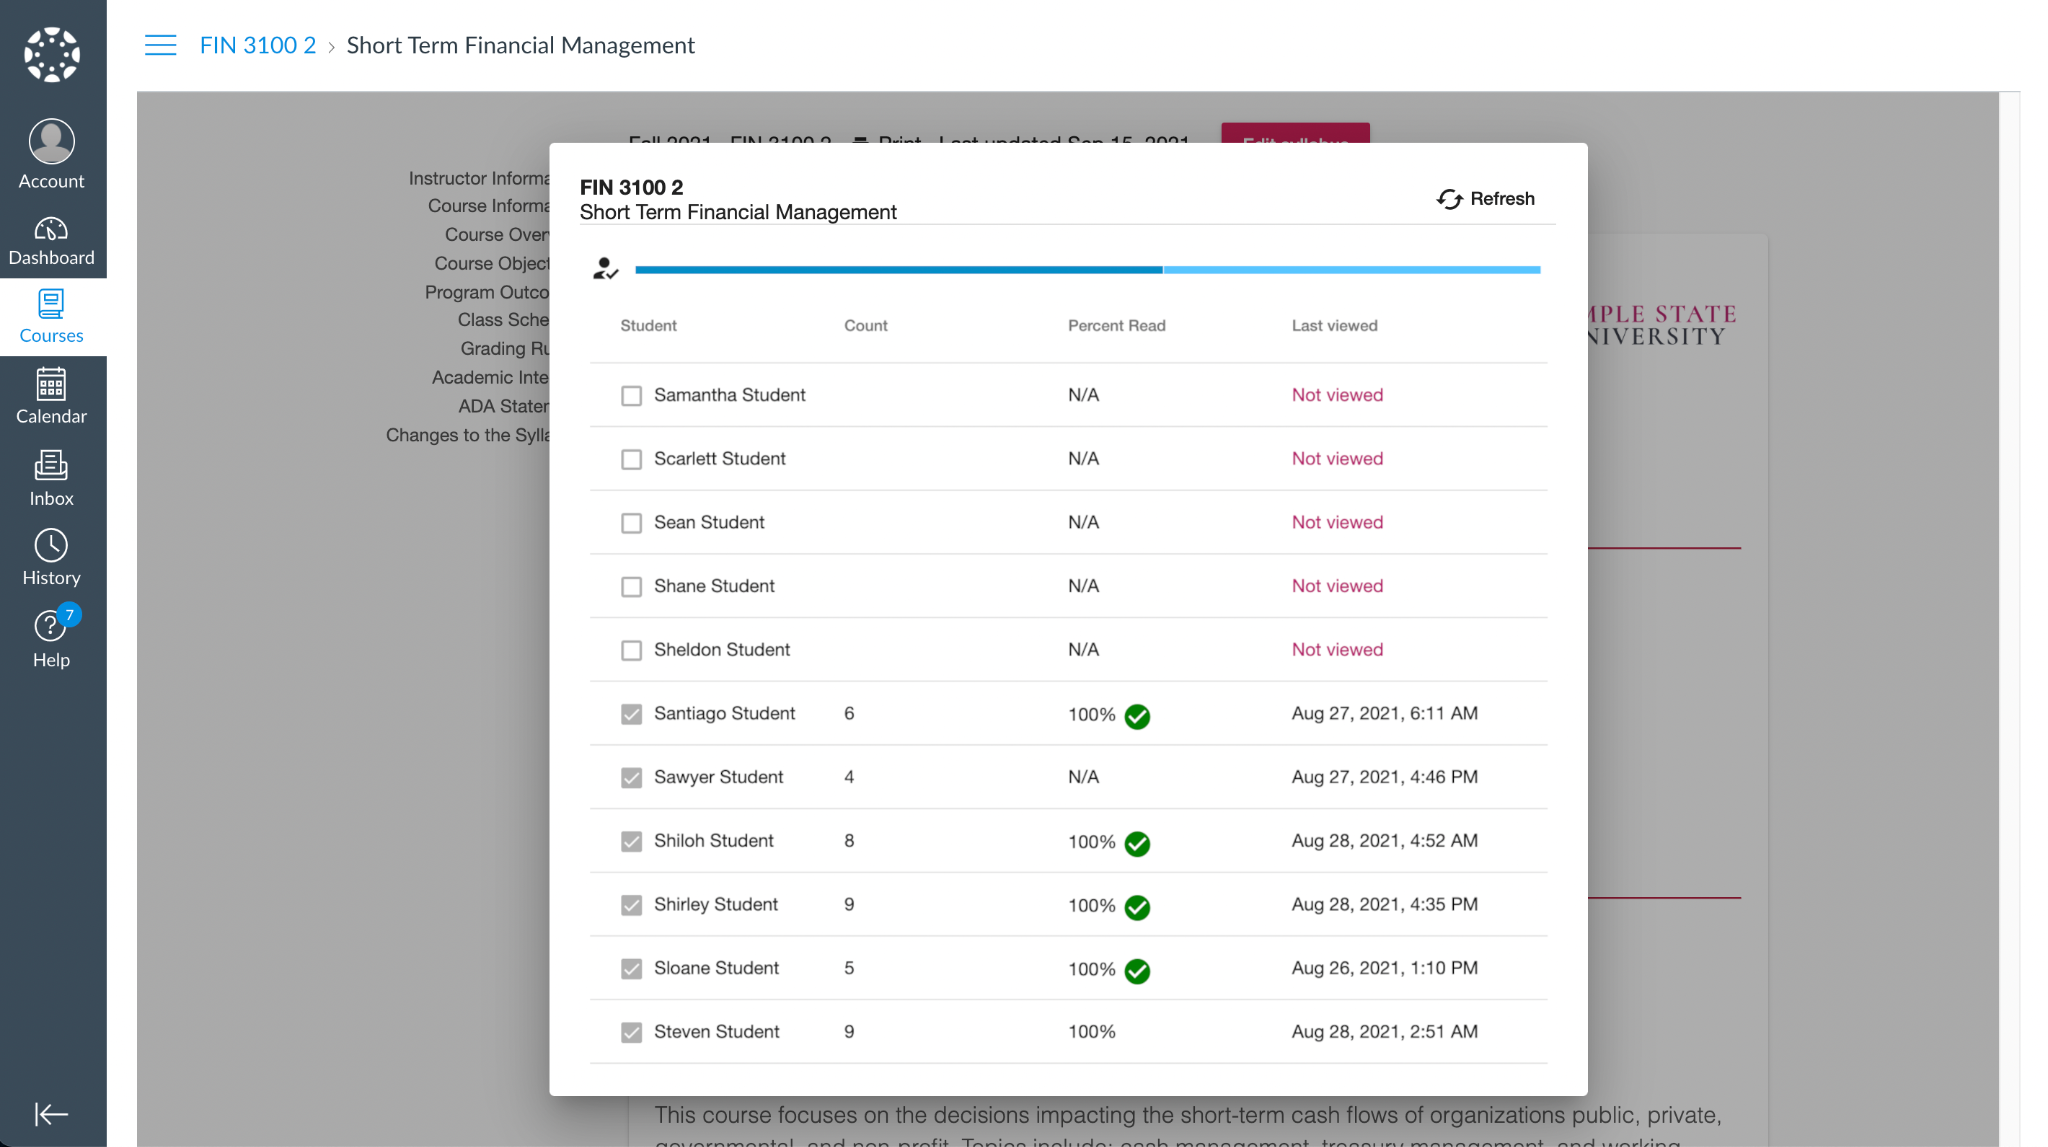The width and height of the screenshot is (2048, 1147).
Task: Sort by the Last viewed column
Action: click(1334, 326)
